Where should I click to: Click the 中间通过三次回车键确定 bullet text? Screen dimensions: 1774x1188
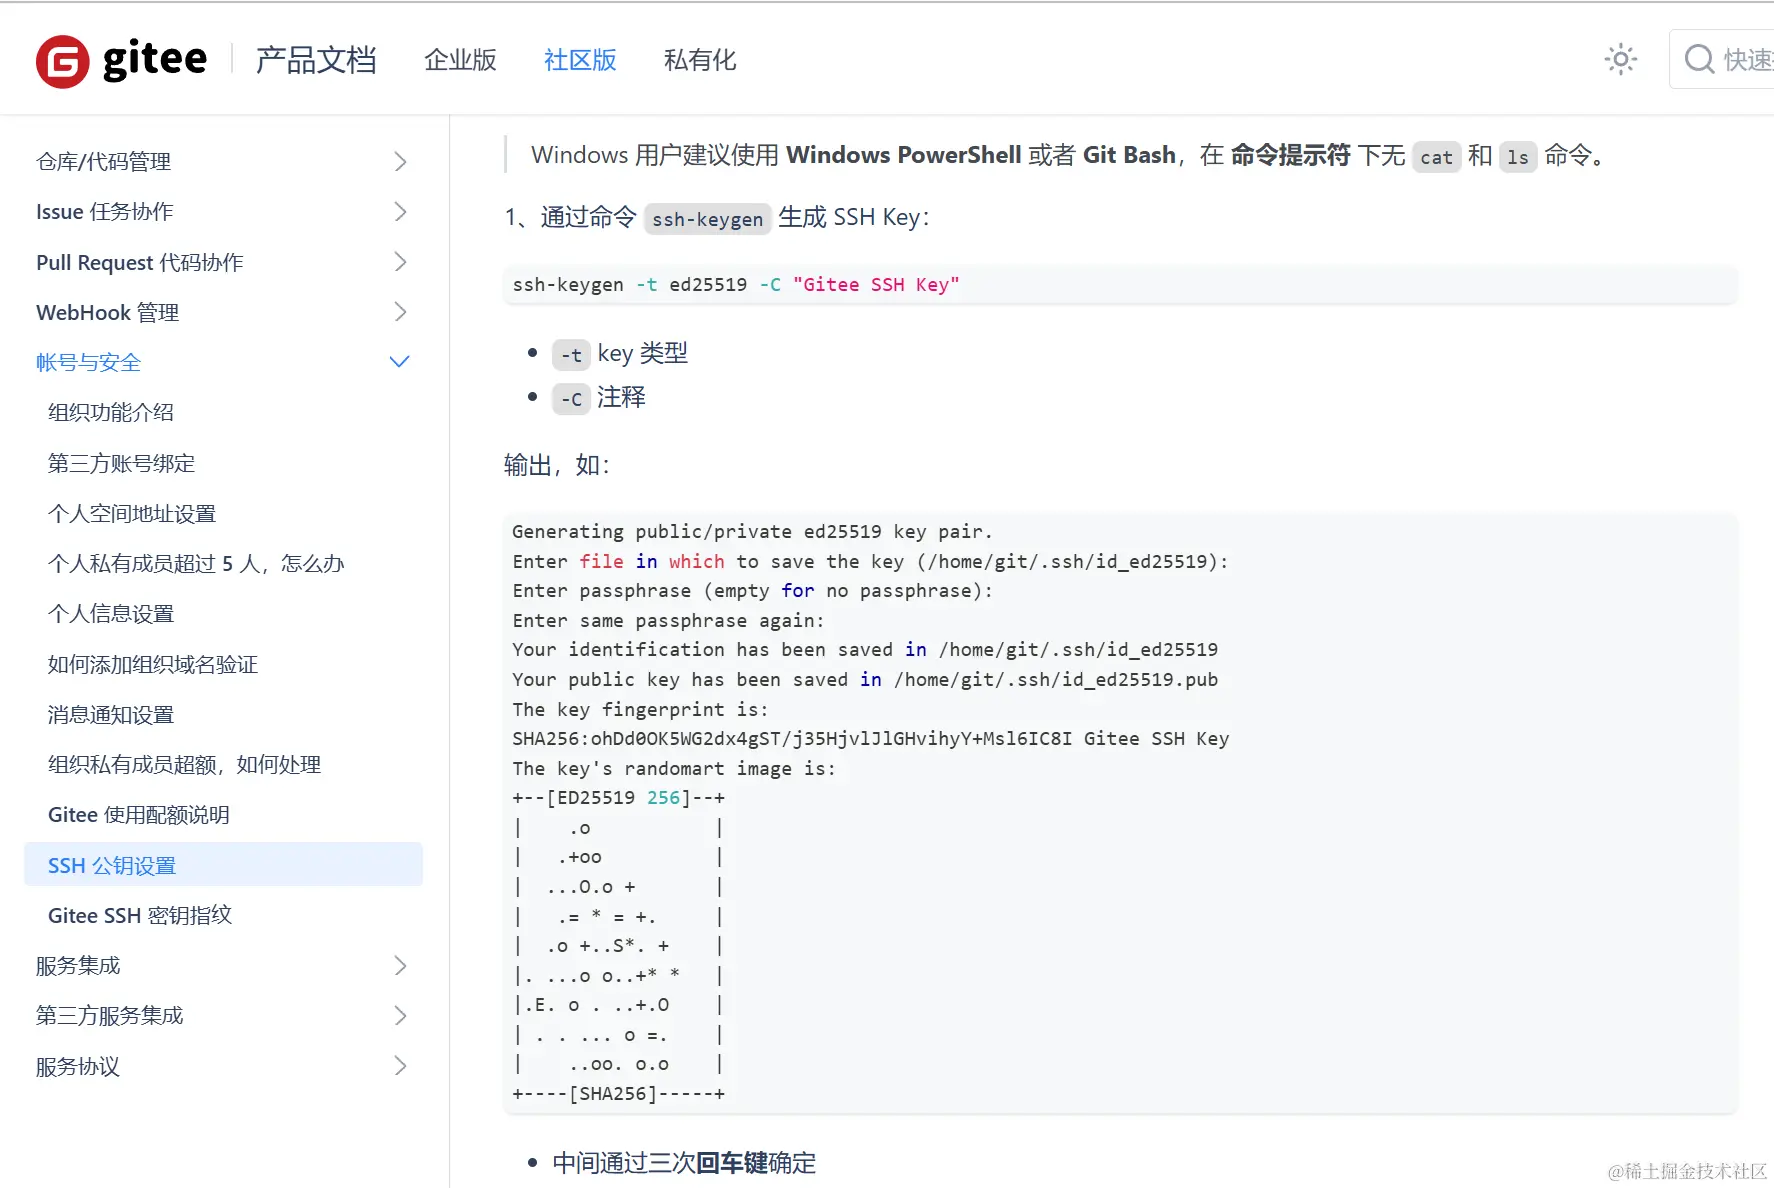tap(684, 1163)
